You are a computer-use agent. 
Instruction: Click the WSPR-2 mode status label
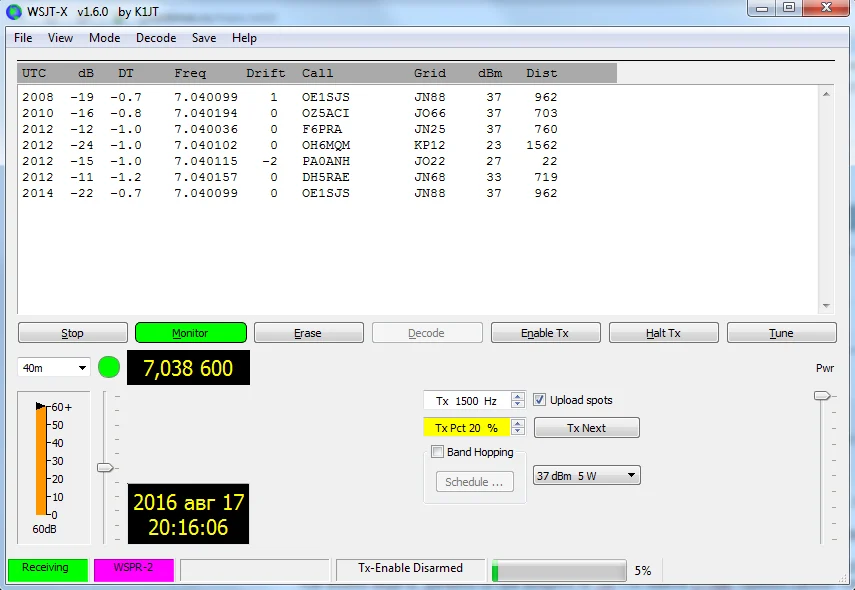pos(134,569)
